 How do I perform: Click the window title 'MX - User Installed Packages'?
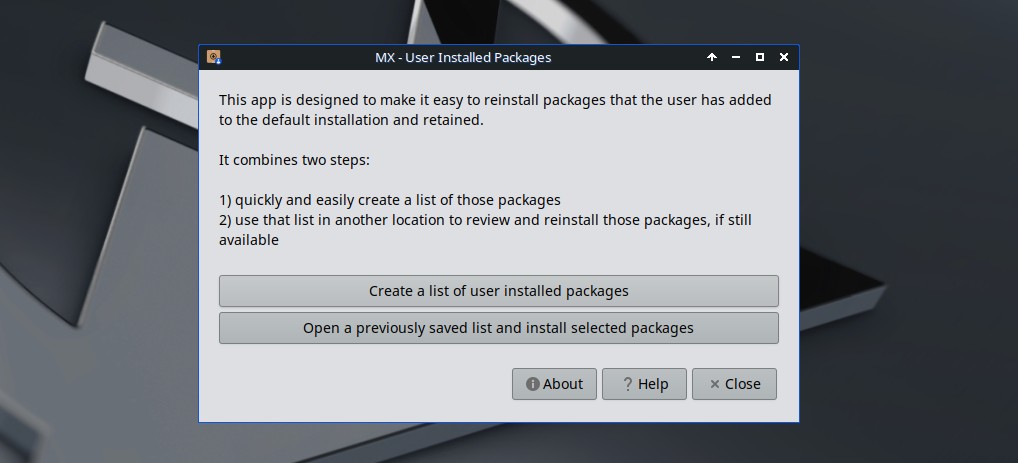point(463,57)
